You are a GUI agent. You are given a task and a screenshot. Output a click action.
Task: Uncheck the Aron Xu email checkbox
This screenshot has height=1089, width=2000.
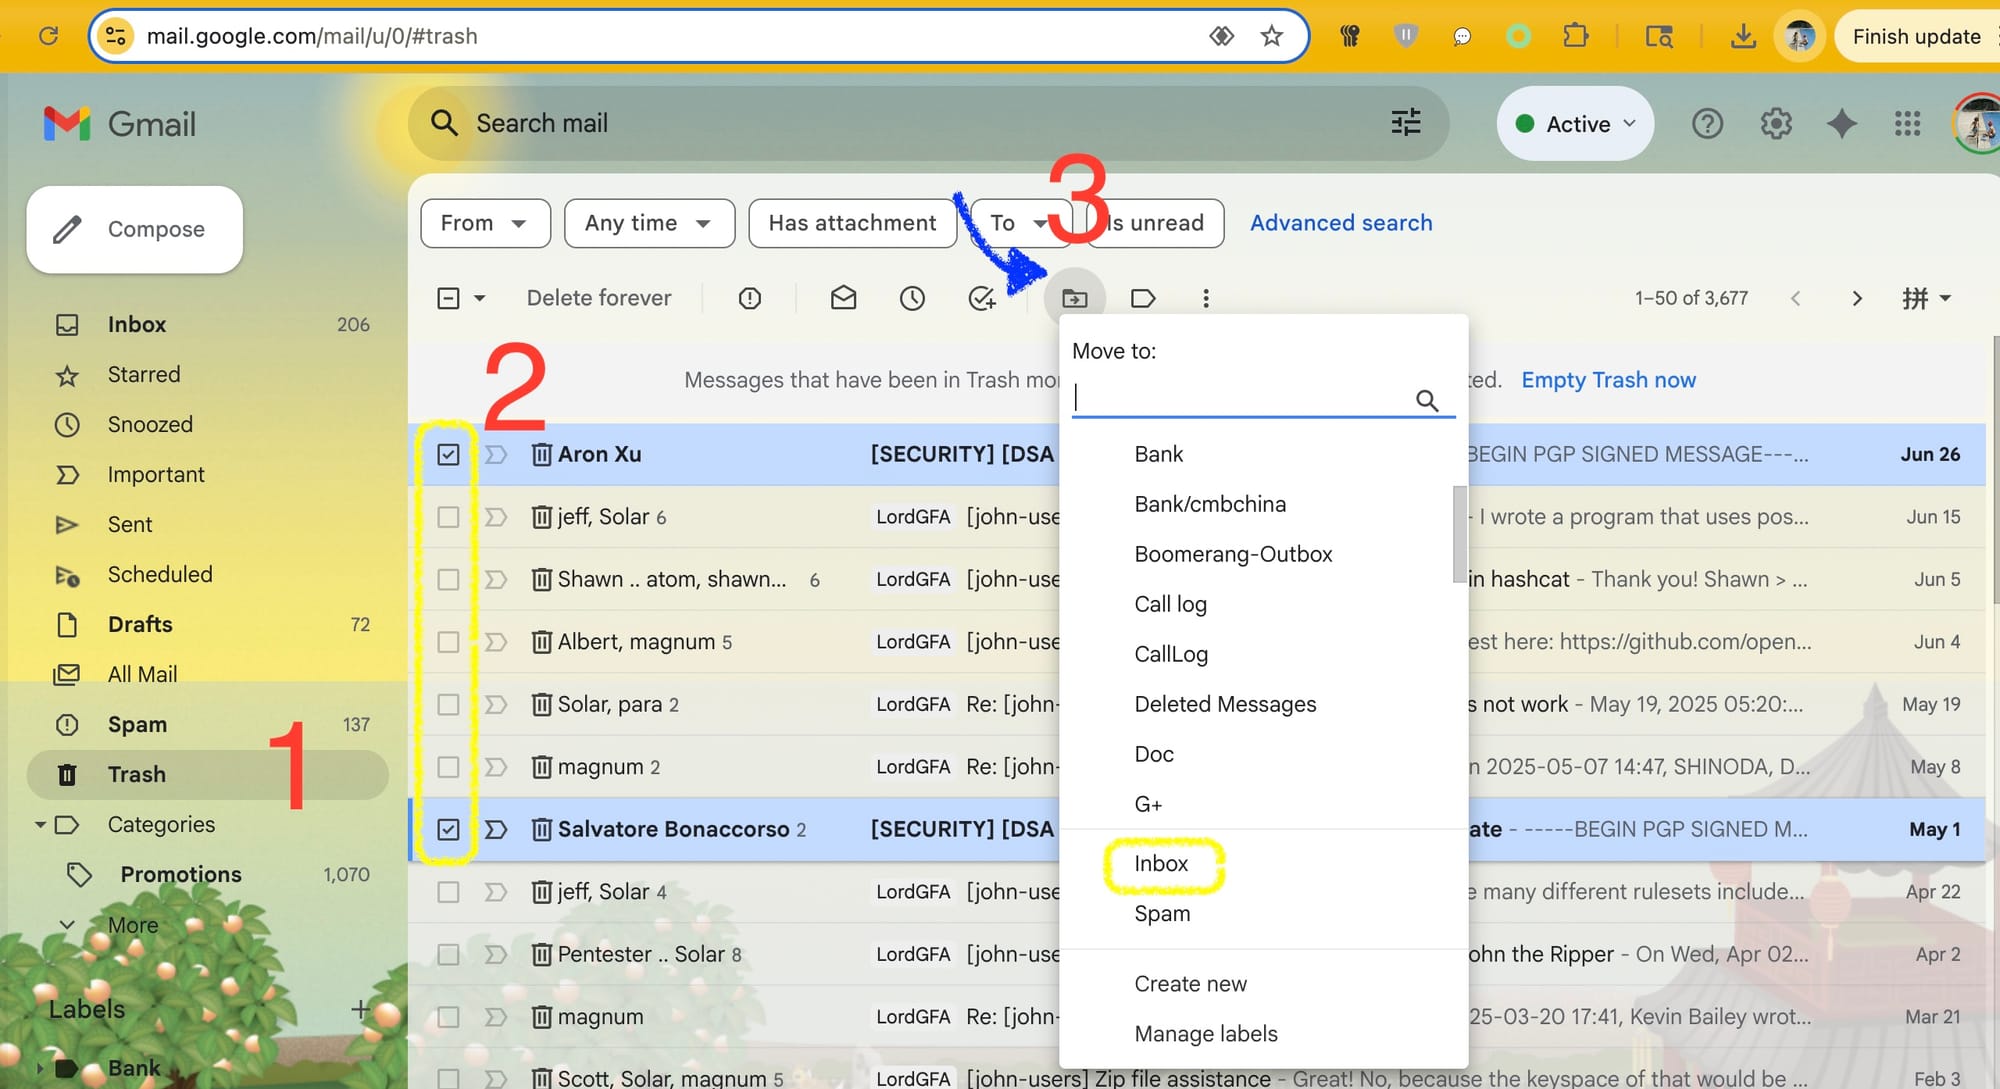click(x=448, y=455)
